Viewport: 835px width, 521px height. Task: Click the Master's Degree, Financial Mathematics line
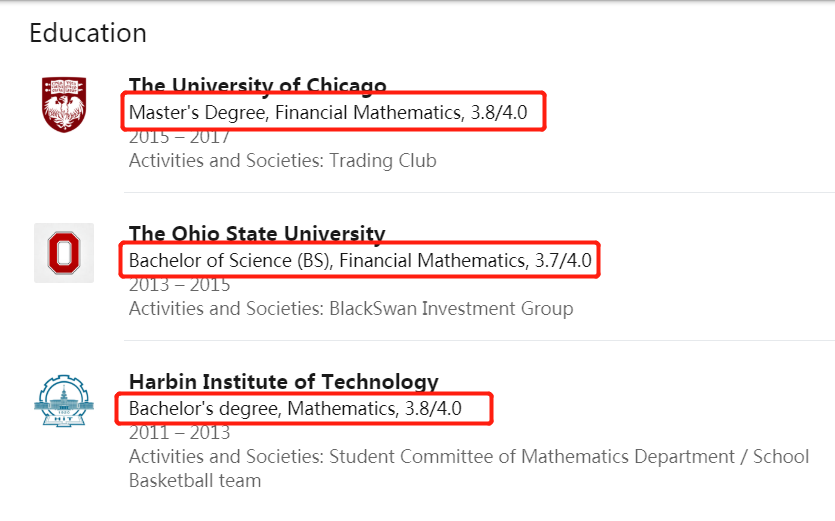[x=295, y=113]
